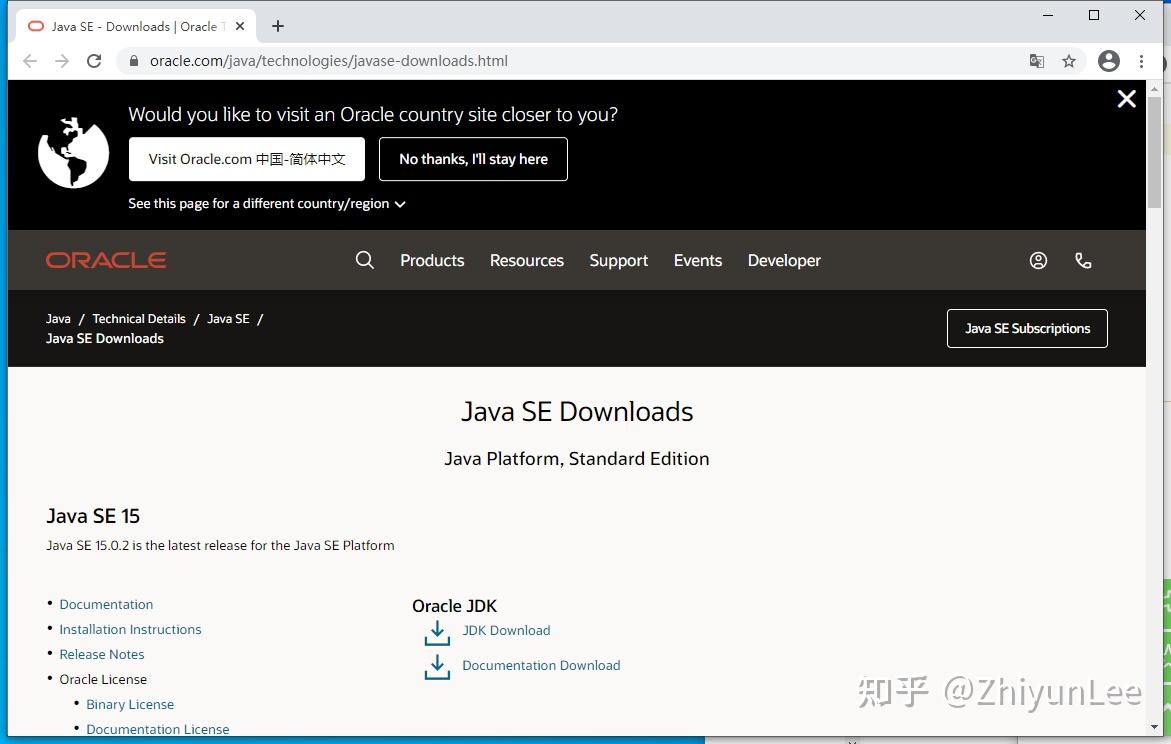
Task: Click the phone contact icon
Action: [1083, 260]
